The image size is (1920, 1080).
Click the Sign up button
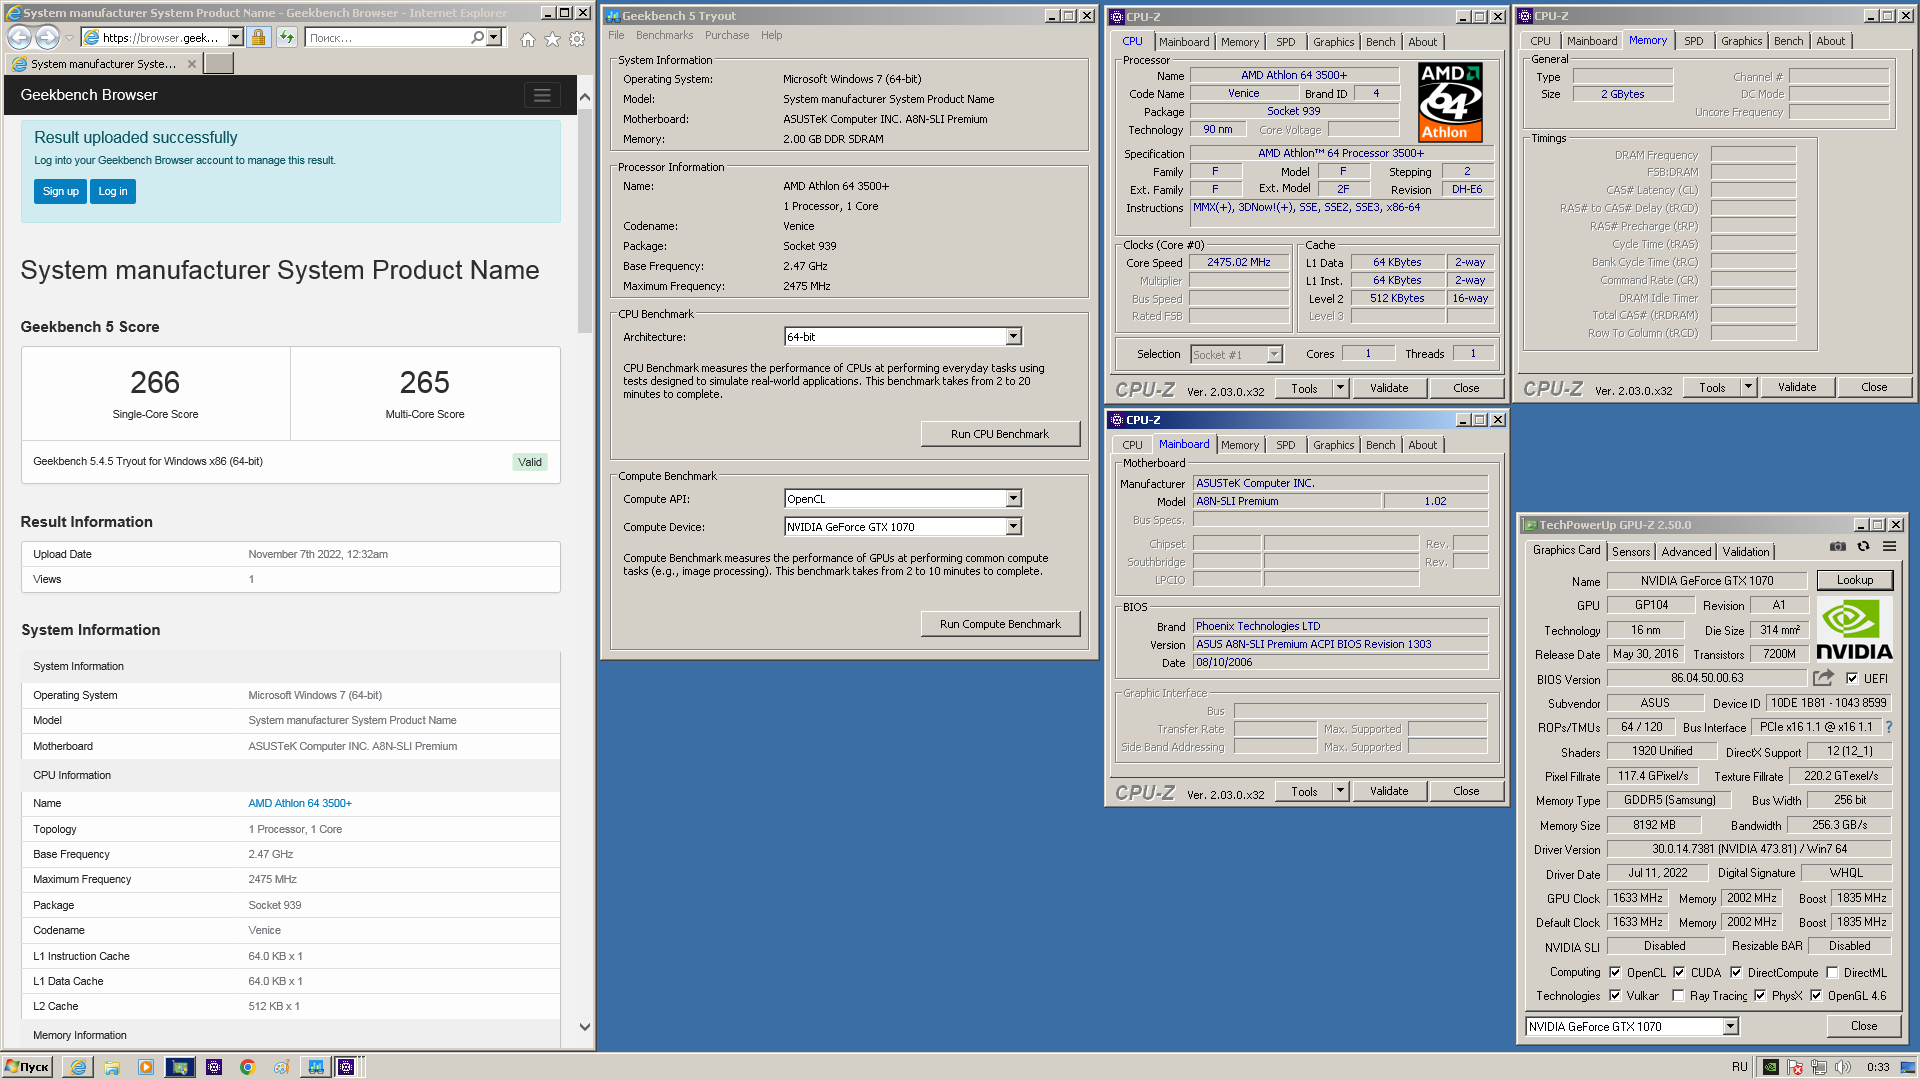point(60,192)
